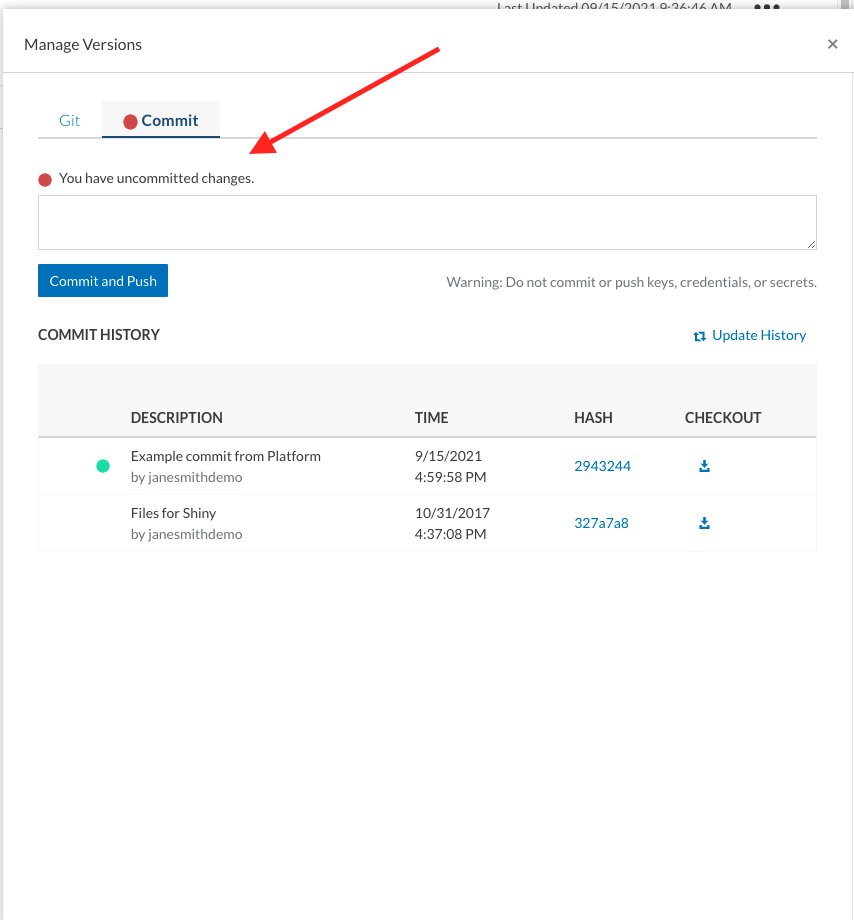Click checkout icon for commit 2943244
Image resolution: width=854 pixels, height=920 pixels.
tap(704, 466)
